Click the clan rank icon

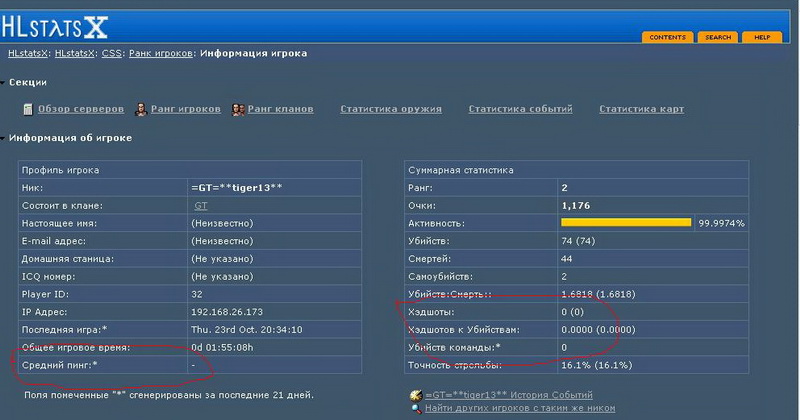coord(239,109)
